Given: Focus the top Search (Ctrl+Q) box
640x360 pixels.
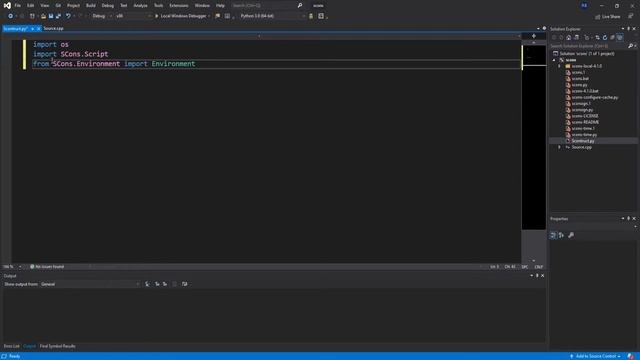Looking at the screenshot, I should coord(267,6).
